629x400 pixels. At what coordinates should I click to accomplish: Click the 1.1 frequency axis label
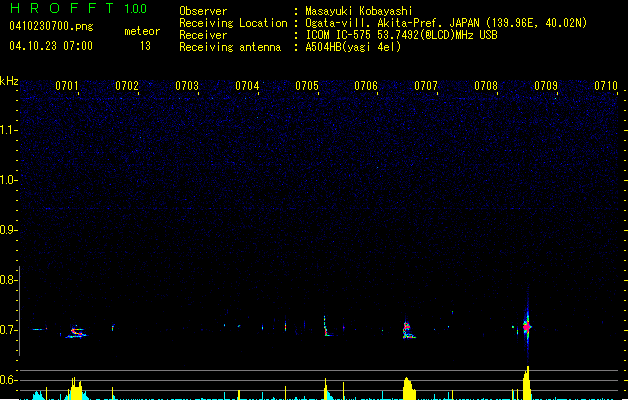[x=7, y=130]
